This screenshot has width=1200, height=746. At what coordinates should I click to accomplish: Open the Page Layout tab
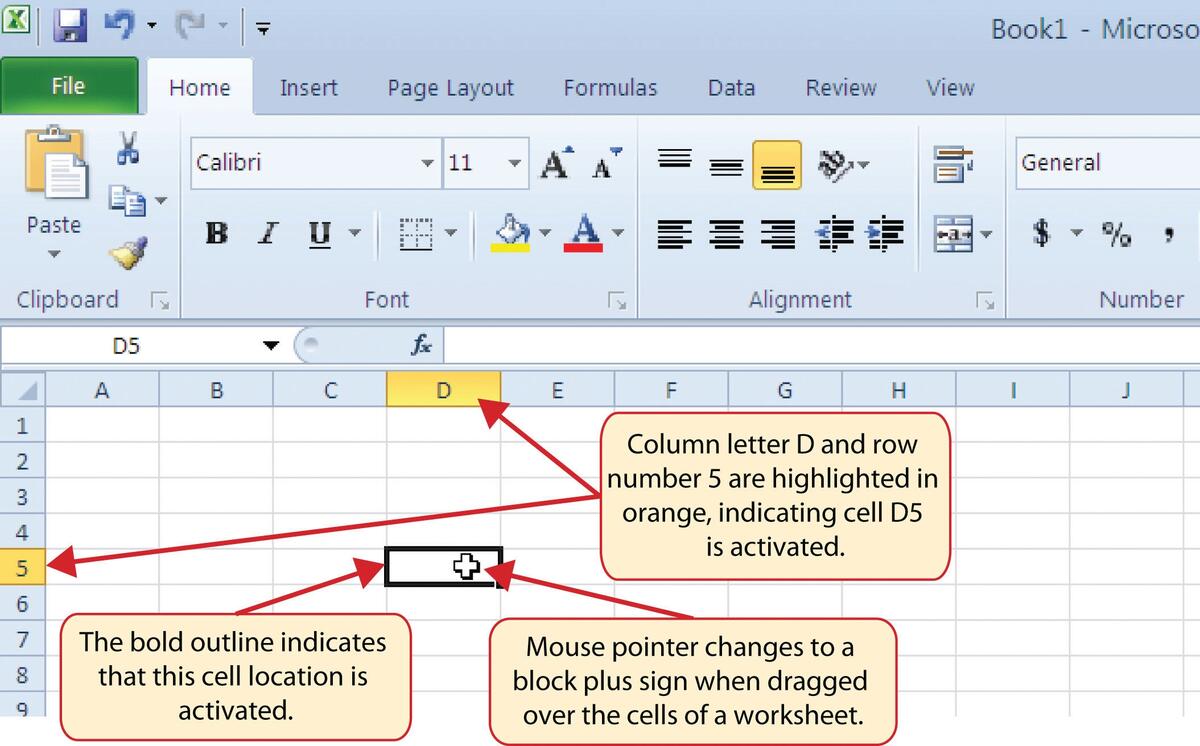click(x=451, y=88)
